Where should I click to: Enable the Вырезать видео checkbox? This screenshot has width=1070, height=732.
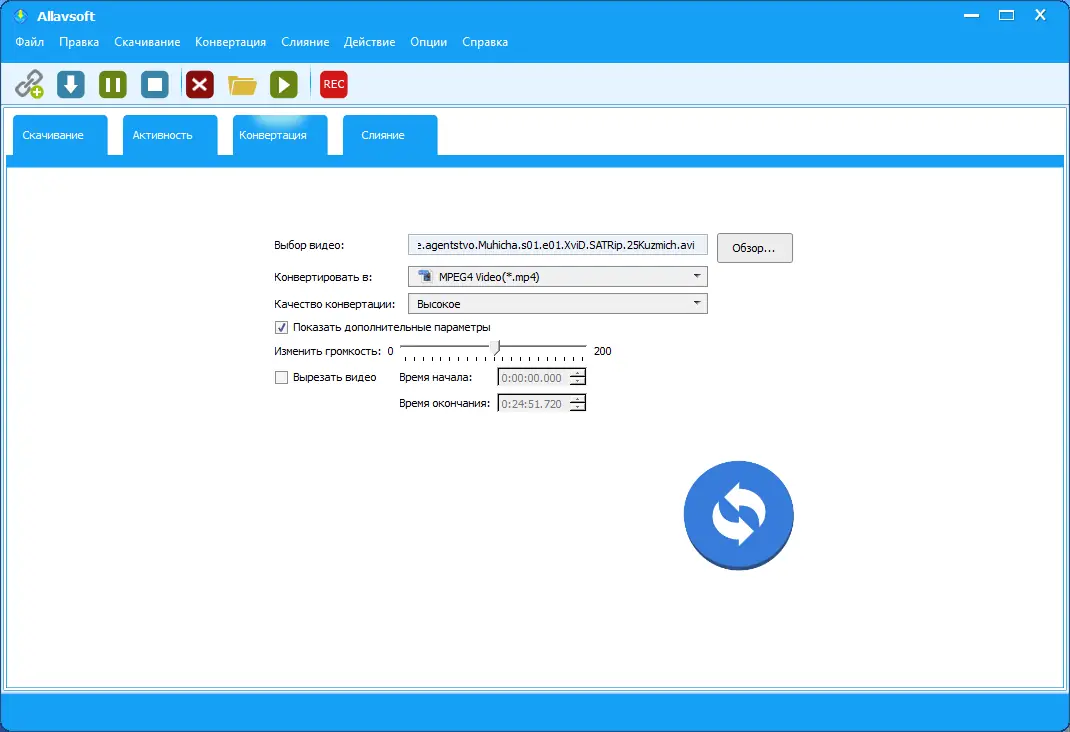(x=281, y=377)
